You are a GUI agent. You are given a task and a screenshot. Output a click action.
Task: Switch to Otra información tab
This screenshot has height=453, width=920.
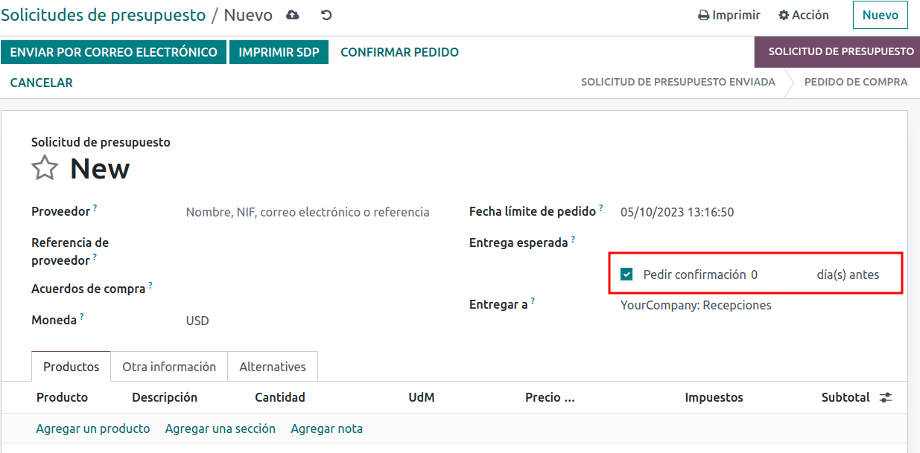[x=169, y=367]
